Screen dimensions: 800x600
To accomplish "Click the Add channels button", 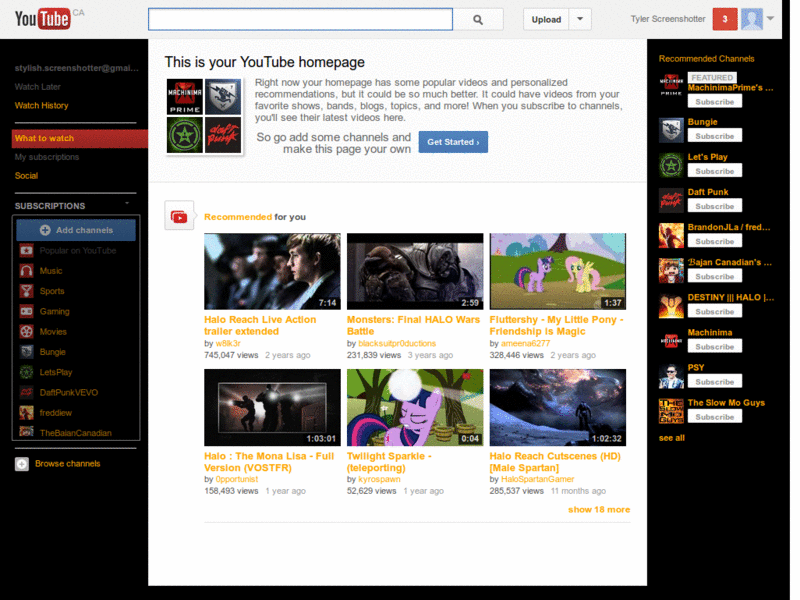I will [x=76, y=230].
